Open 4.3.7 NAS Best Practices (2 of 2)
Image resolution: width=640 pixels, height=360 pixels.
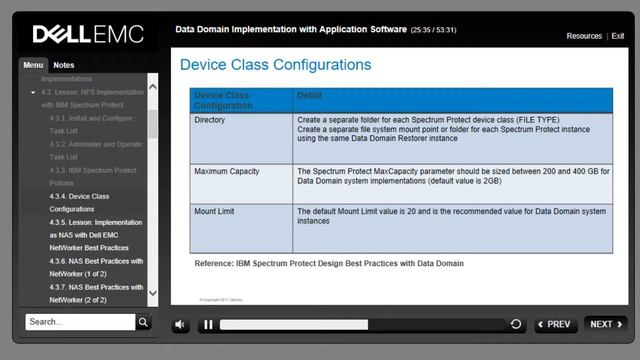(x=96, y=293)
